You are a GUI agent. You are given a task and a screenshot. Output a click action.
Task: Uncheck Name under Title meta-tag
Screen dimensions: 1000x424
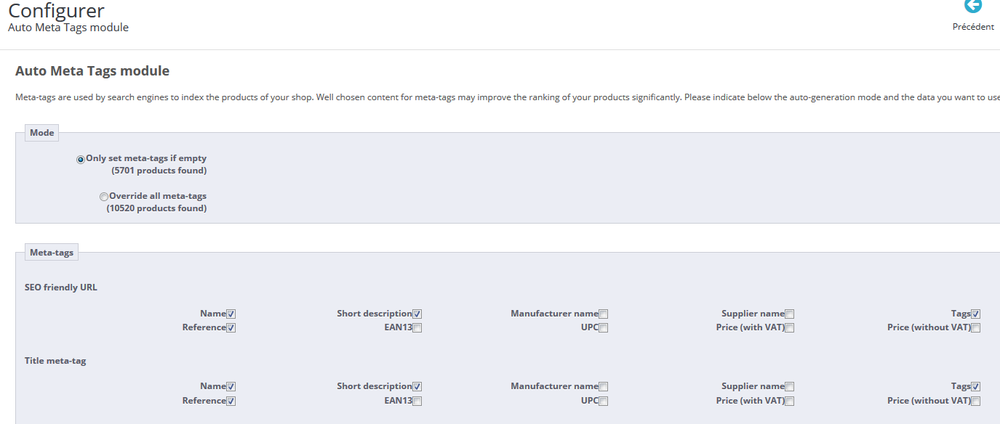tap(231, 387)
